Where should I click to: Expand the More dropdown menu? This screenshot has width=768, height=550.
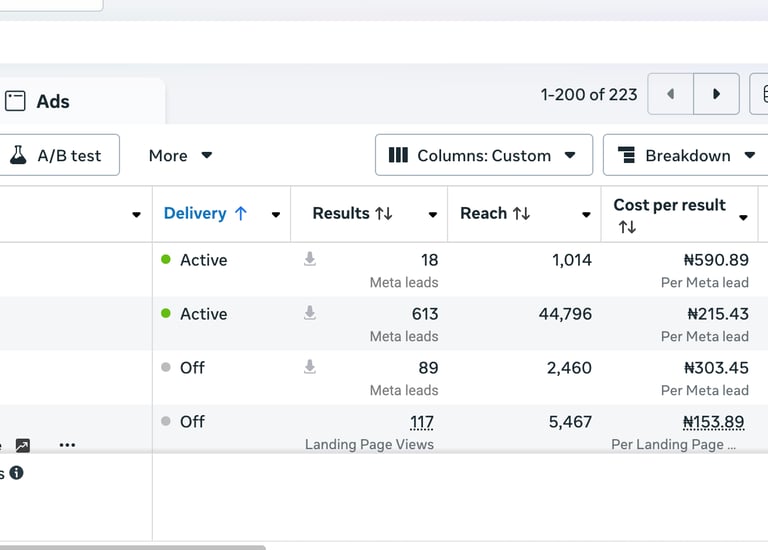coord(180,155)
